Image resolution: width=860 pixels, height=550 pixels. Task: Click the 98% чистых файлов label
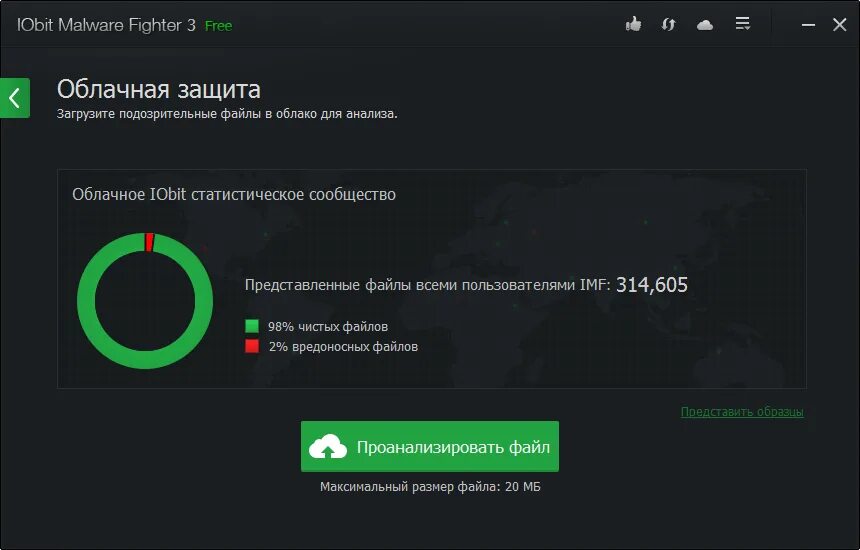pos(328,326)
